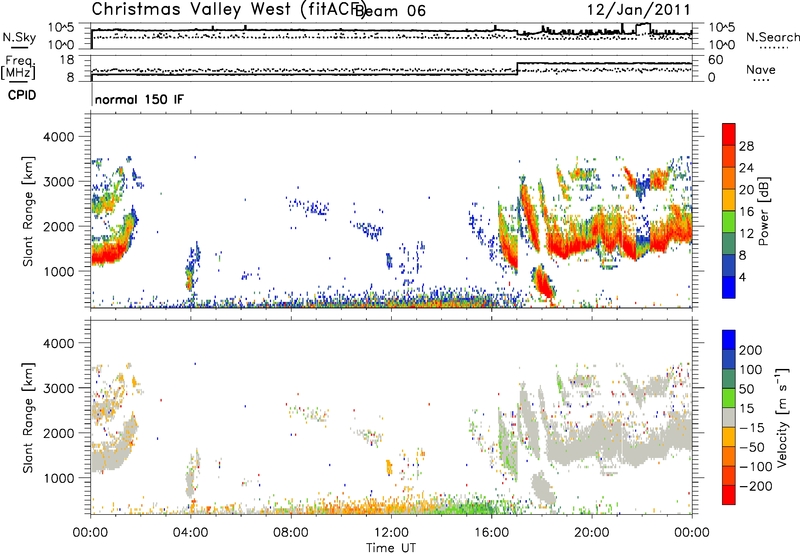Click the positive "200" velocity colorbar label
The height and width of the screenshot is (554, 800).
point(751,350)
